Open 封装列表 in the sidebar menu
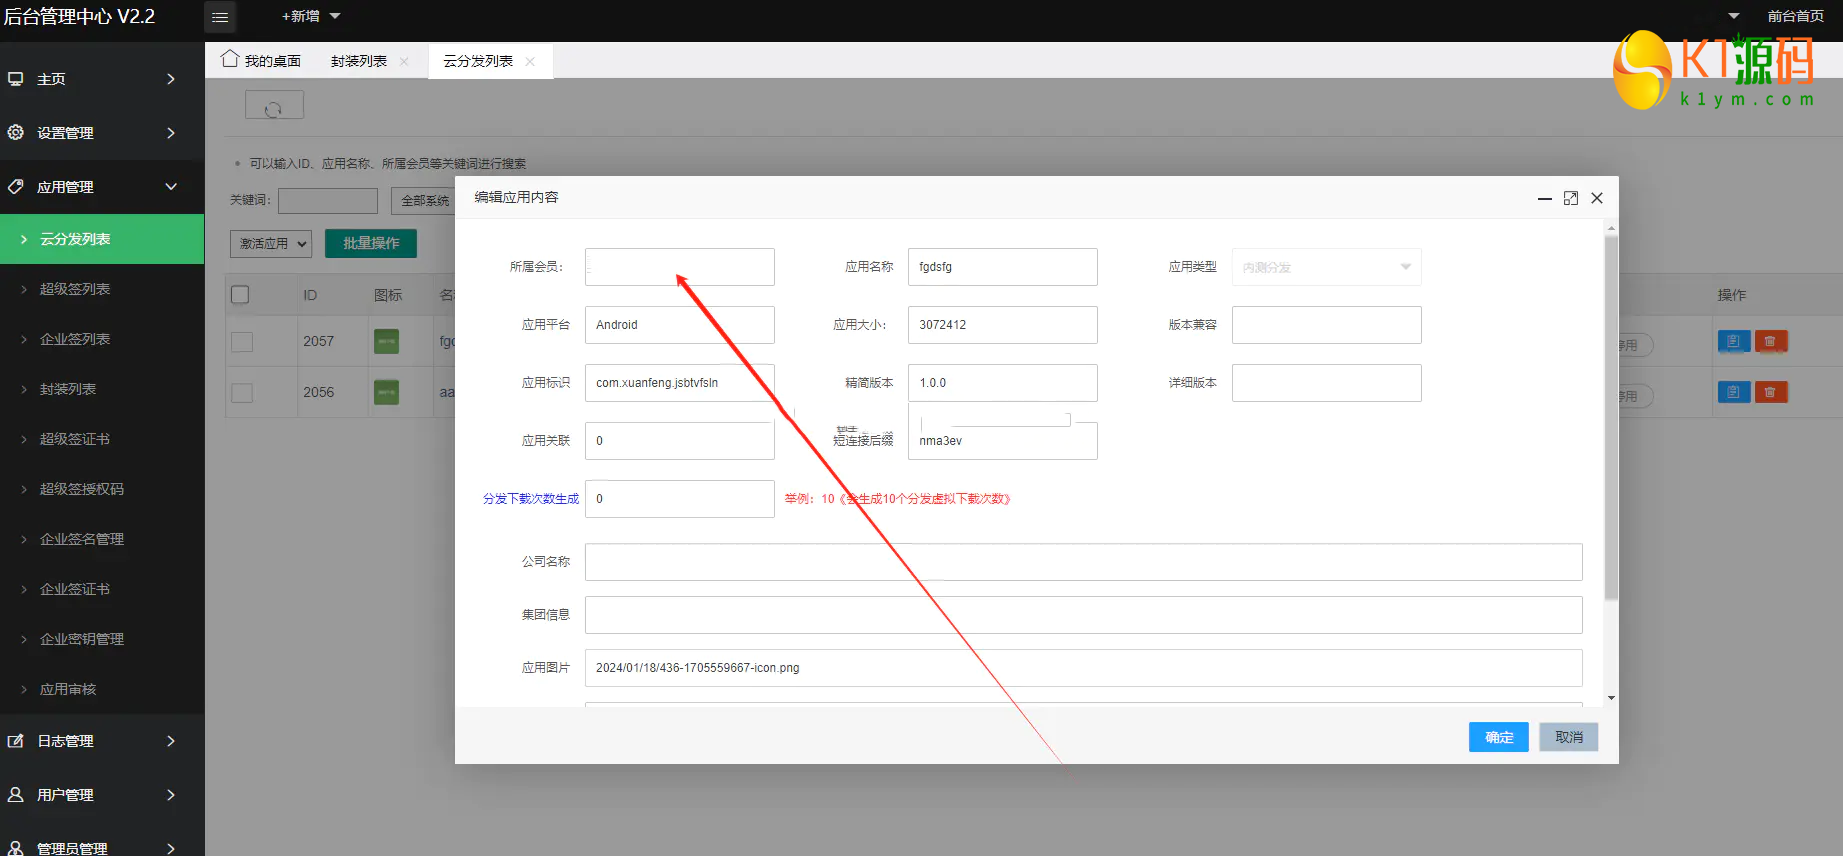Screen dimensions: 1843x856 click(x=102, y=389)
